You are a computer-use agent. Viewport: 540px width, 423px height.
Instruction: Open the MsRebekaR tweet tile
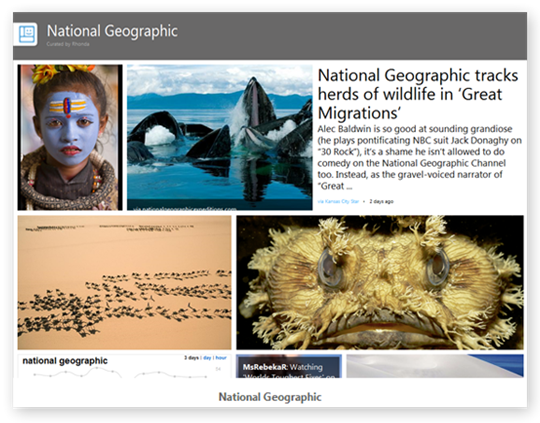click(289, 366)
